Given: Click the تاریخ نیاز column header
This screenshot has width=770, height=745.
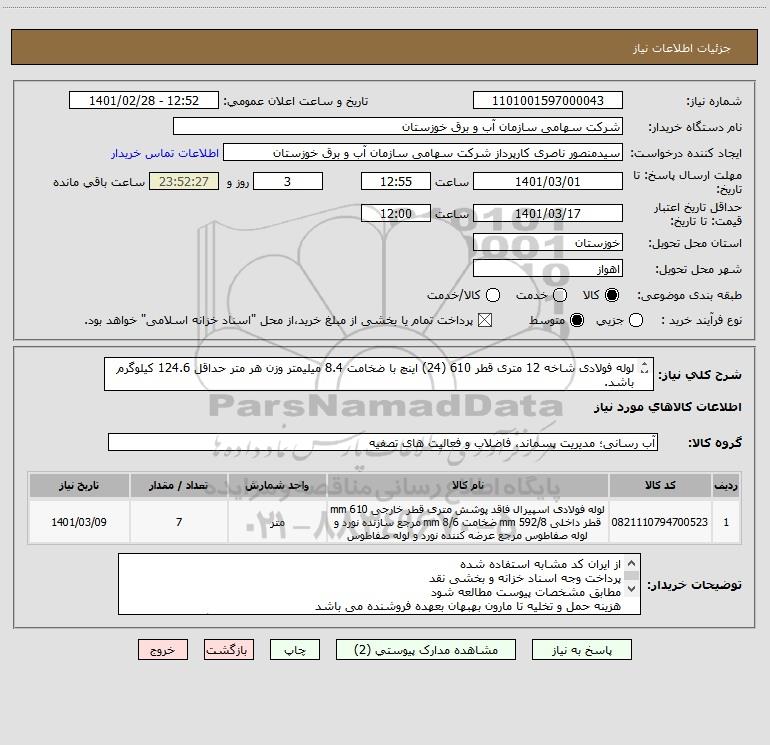Looking at the screenshot, I should 79,485.
